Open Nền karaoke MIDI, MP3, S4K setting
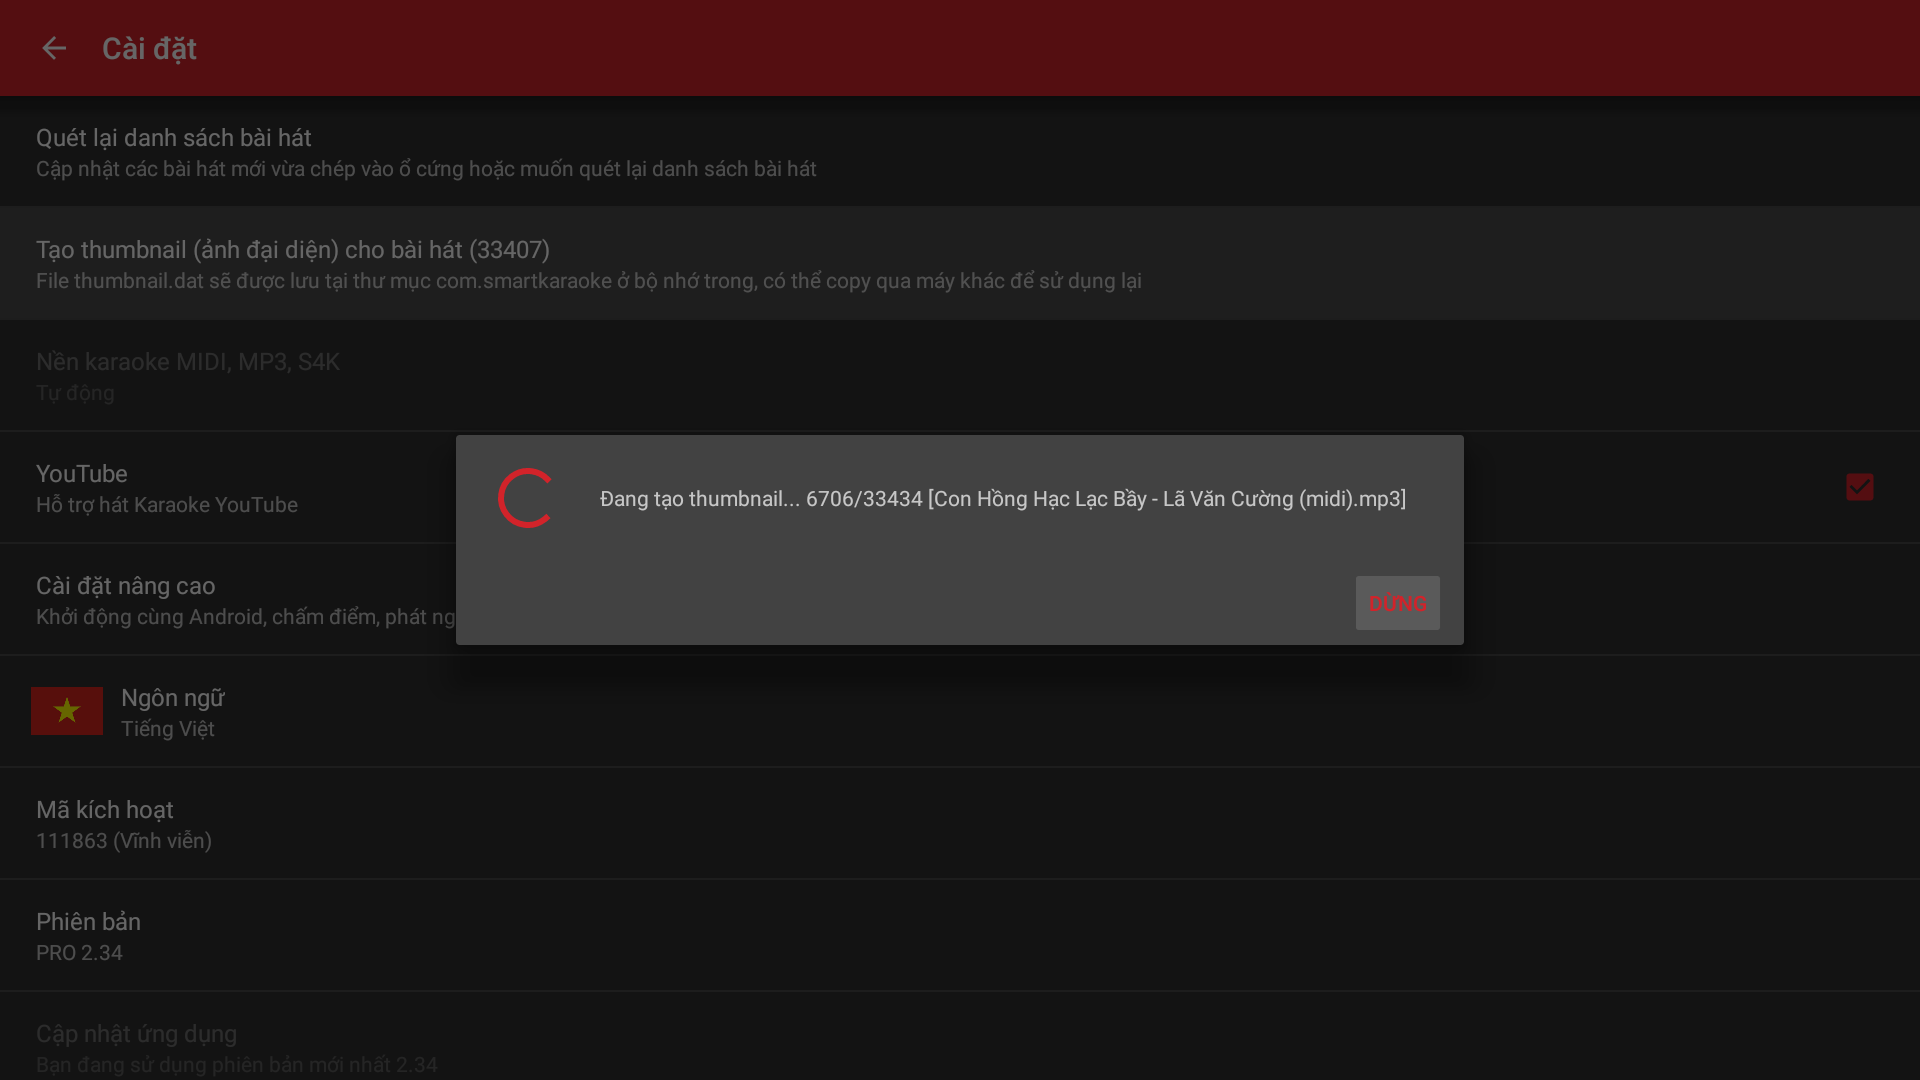The image size is (1920, 1080). point(960,376)
